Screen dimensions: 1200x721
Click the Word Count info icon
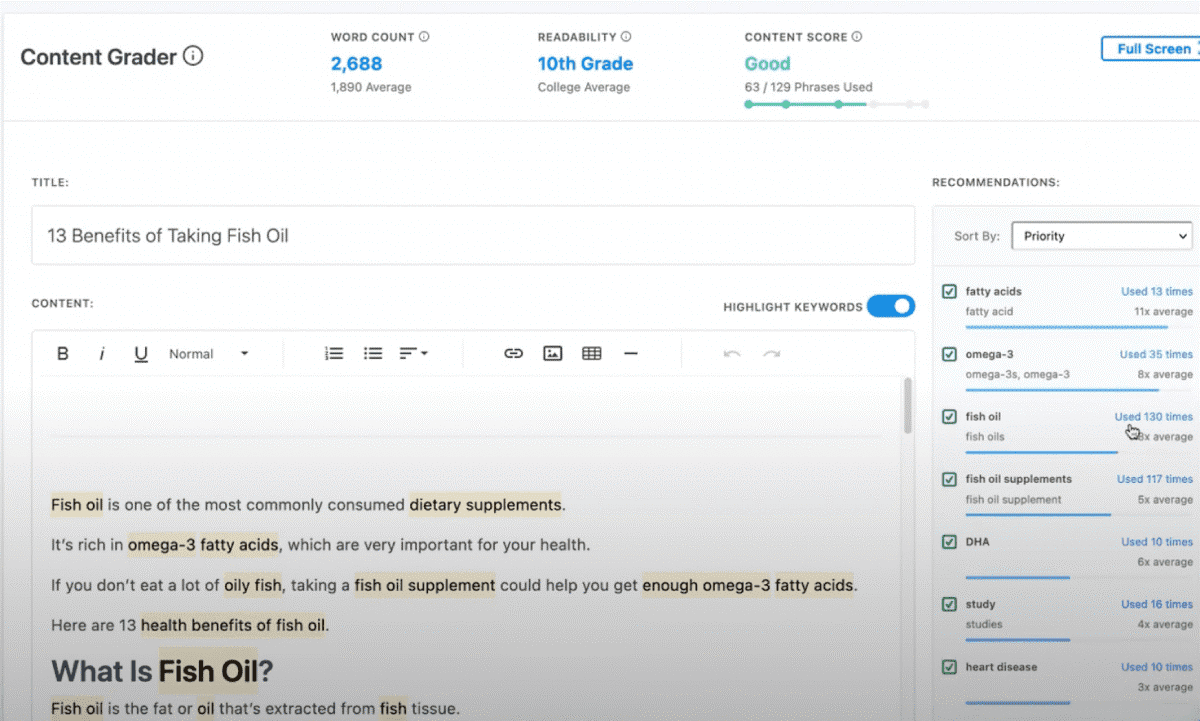[424, 37]
